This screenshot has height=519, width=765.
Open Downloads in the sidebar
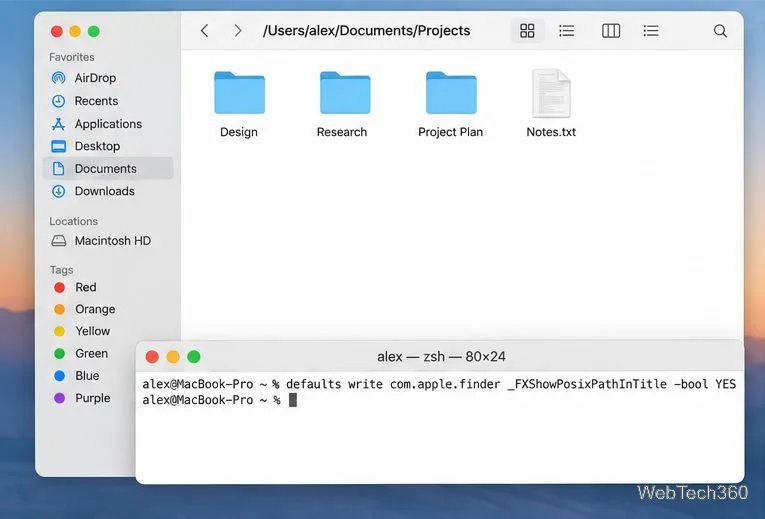(108, 191)
